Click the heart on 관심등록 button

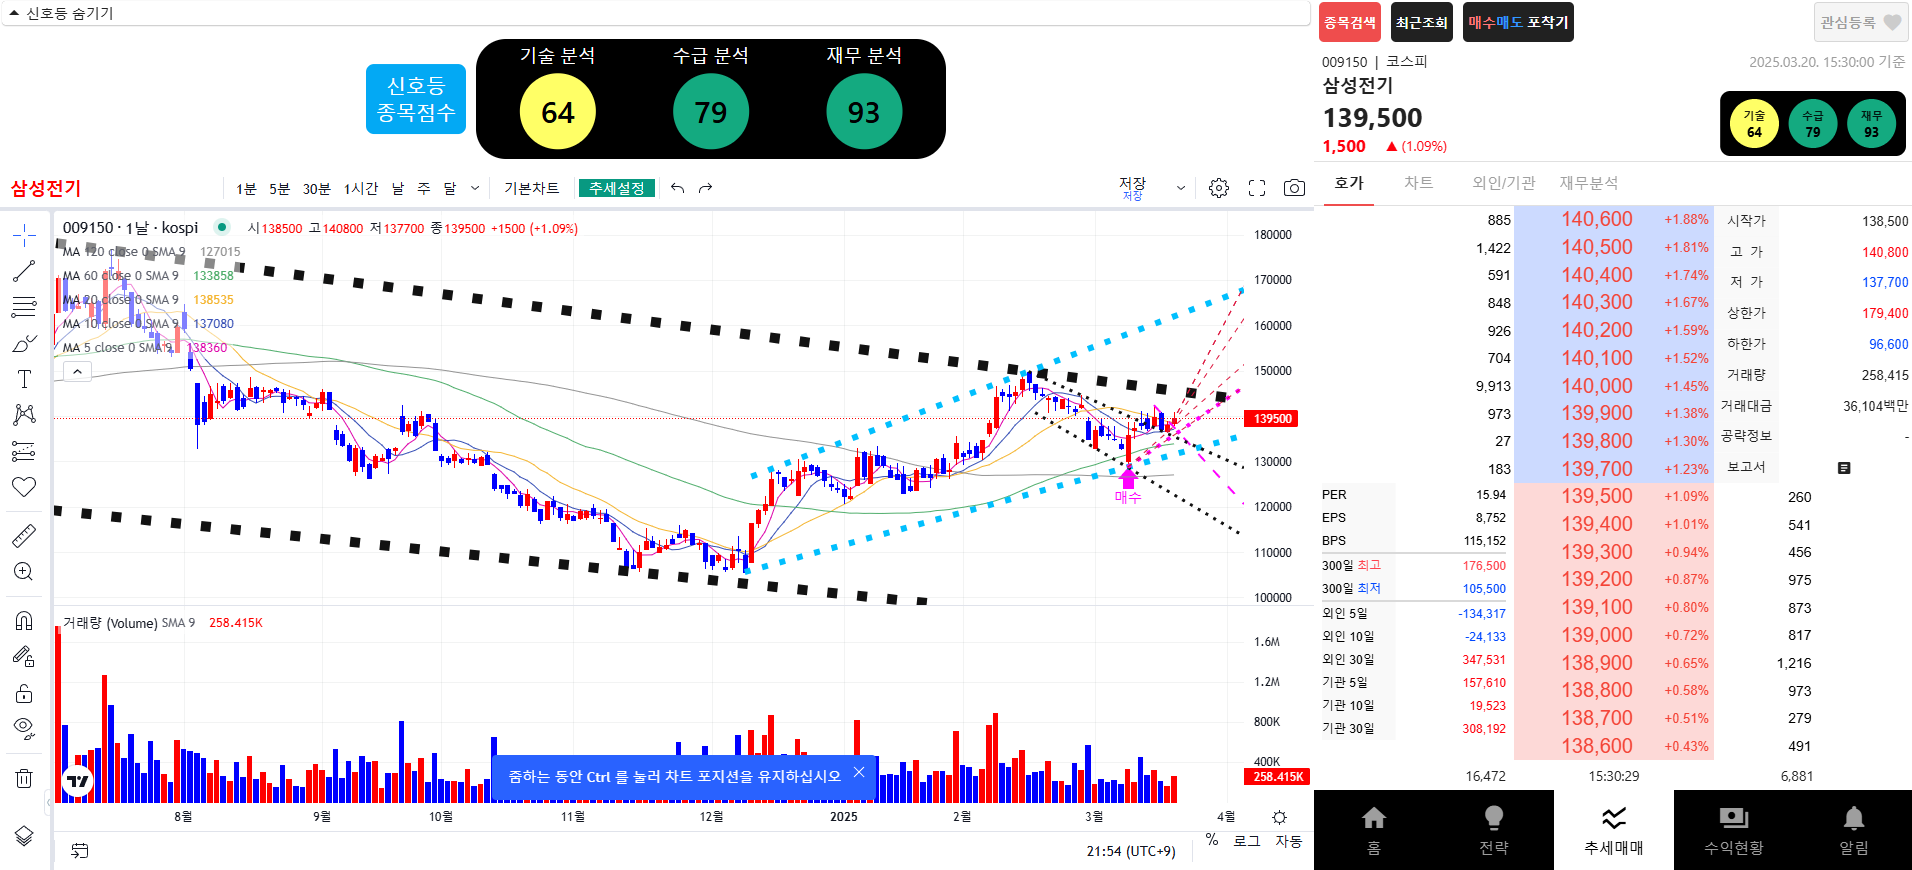coord(1893,22)
